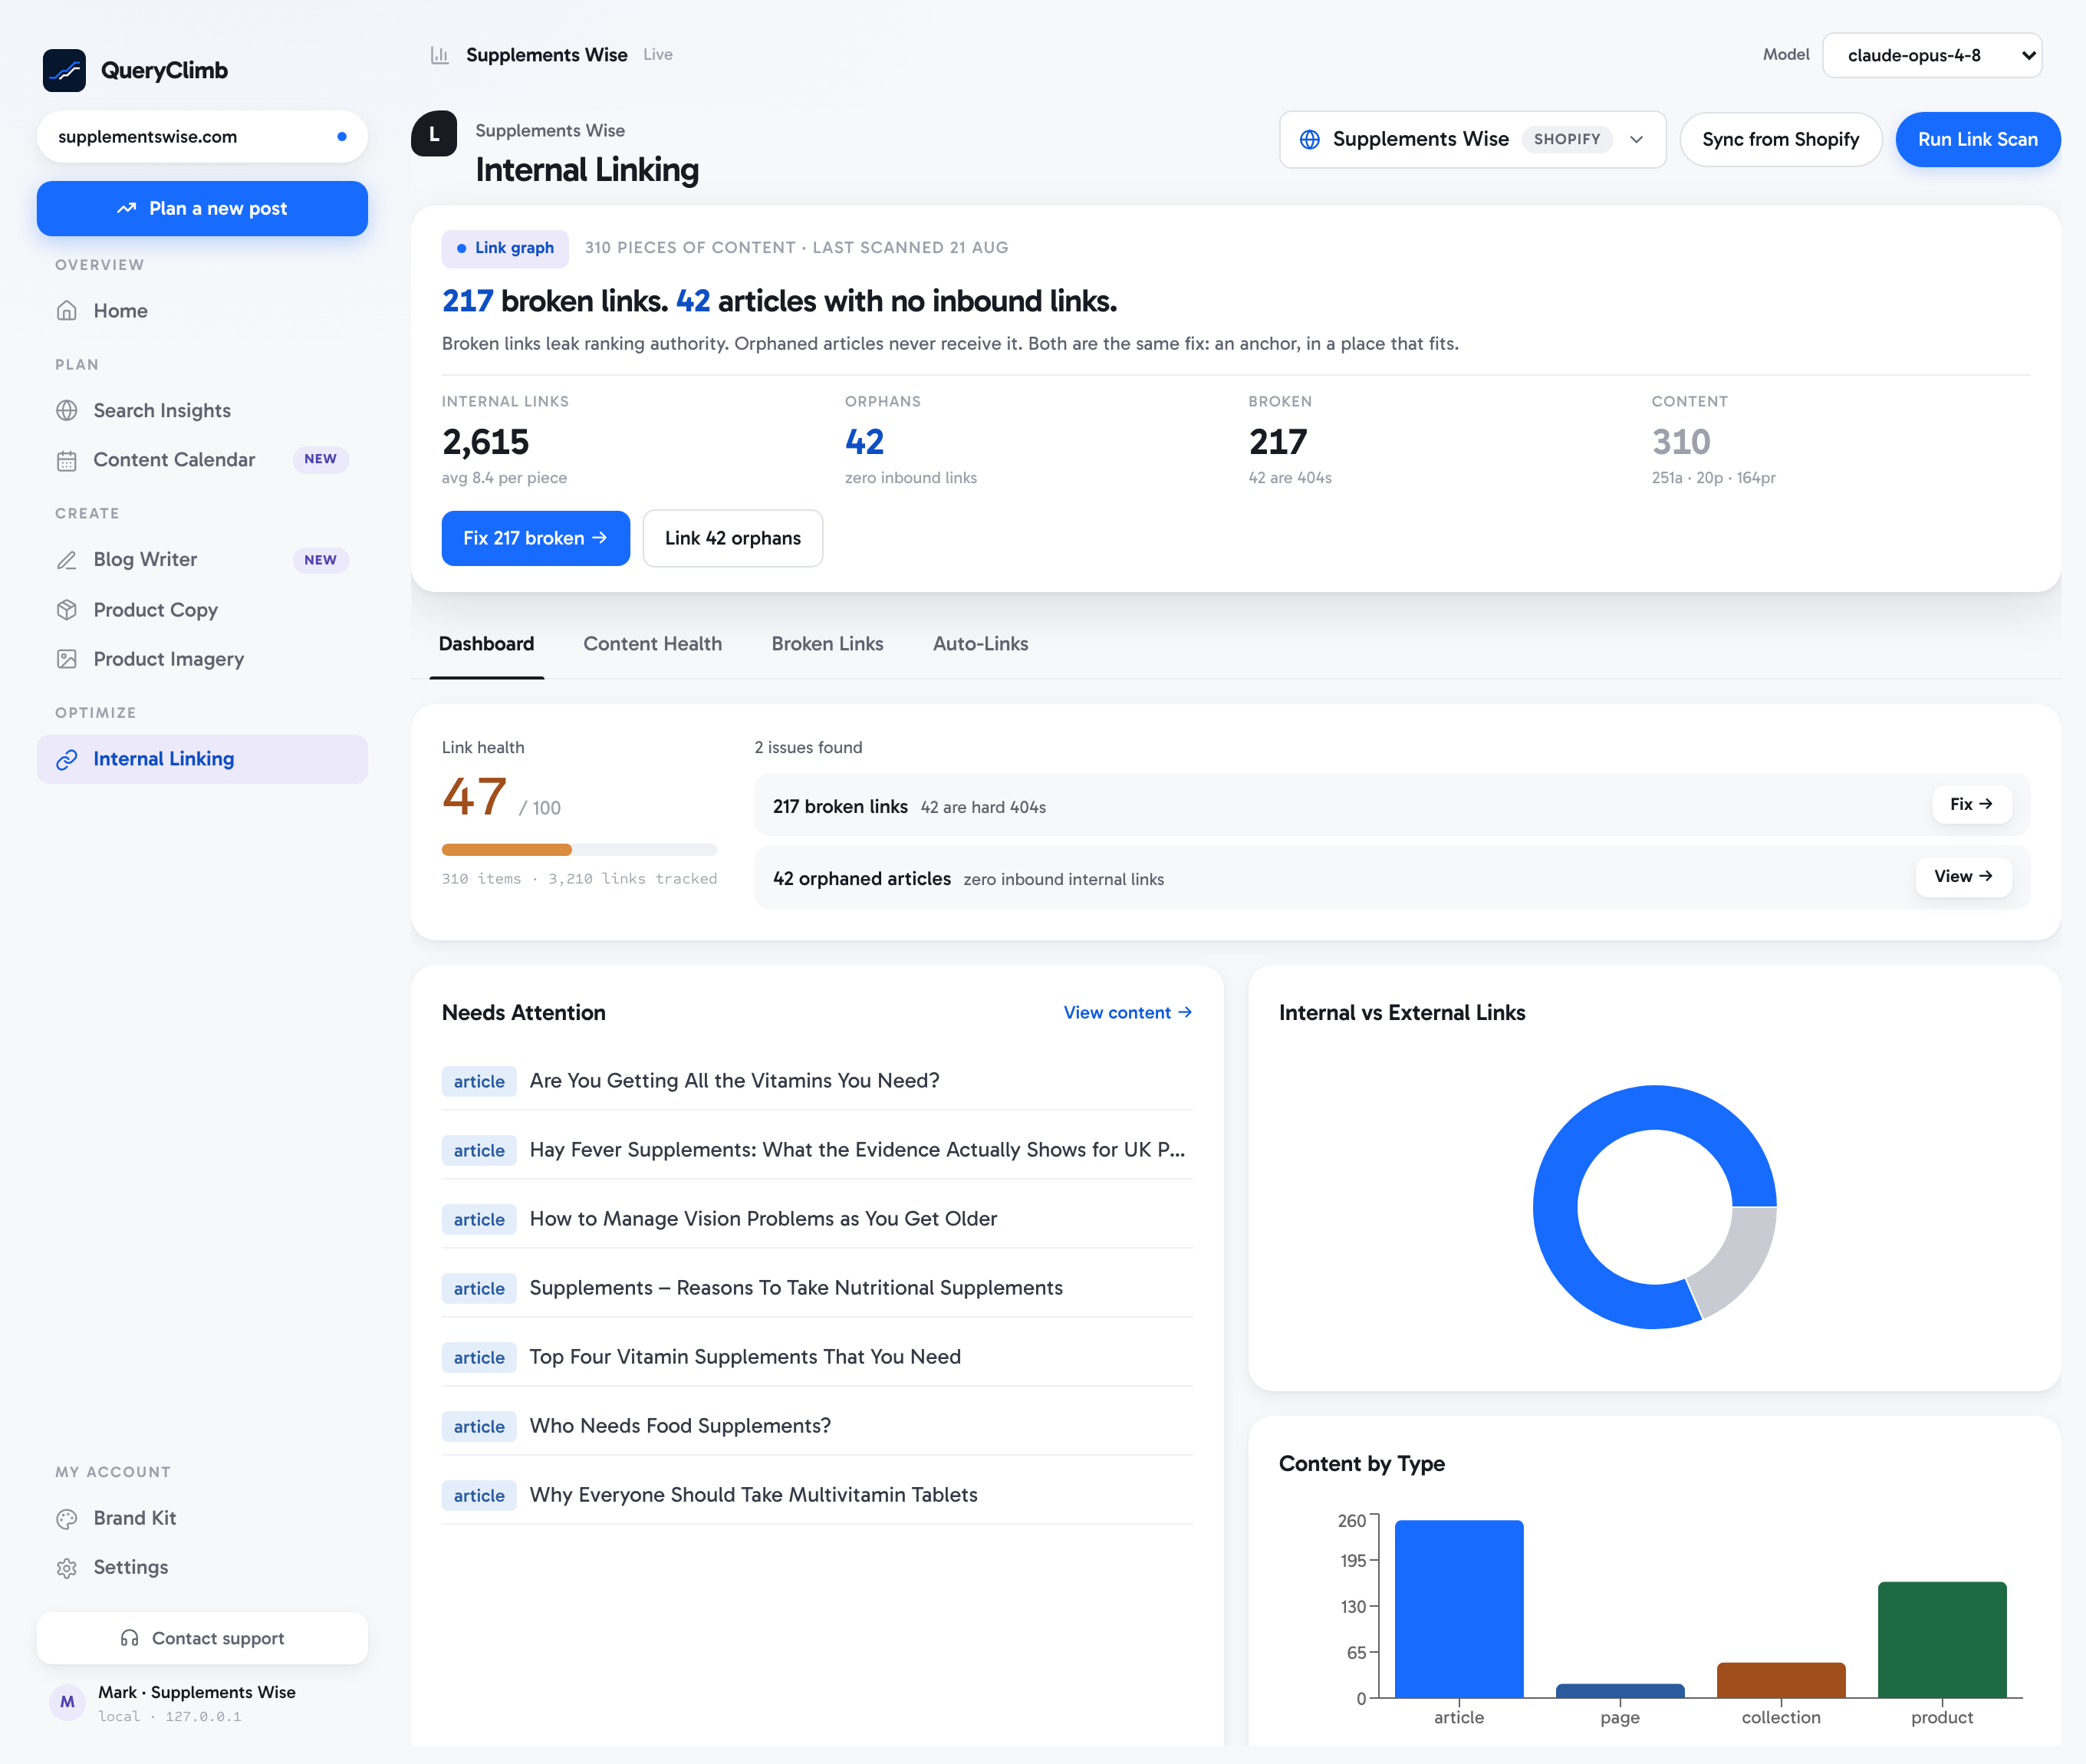Open Why Everyone Should Take Multivitamin Tablets

[817, 1495]
